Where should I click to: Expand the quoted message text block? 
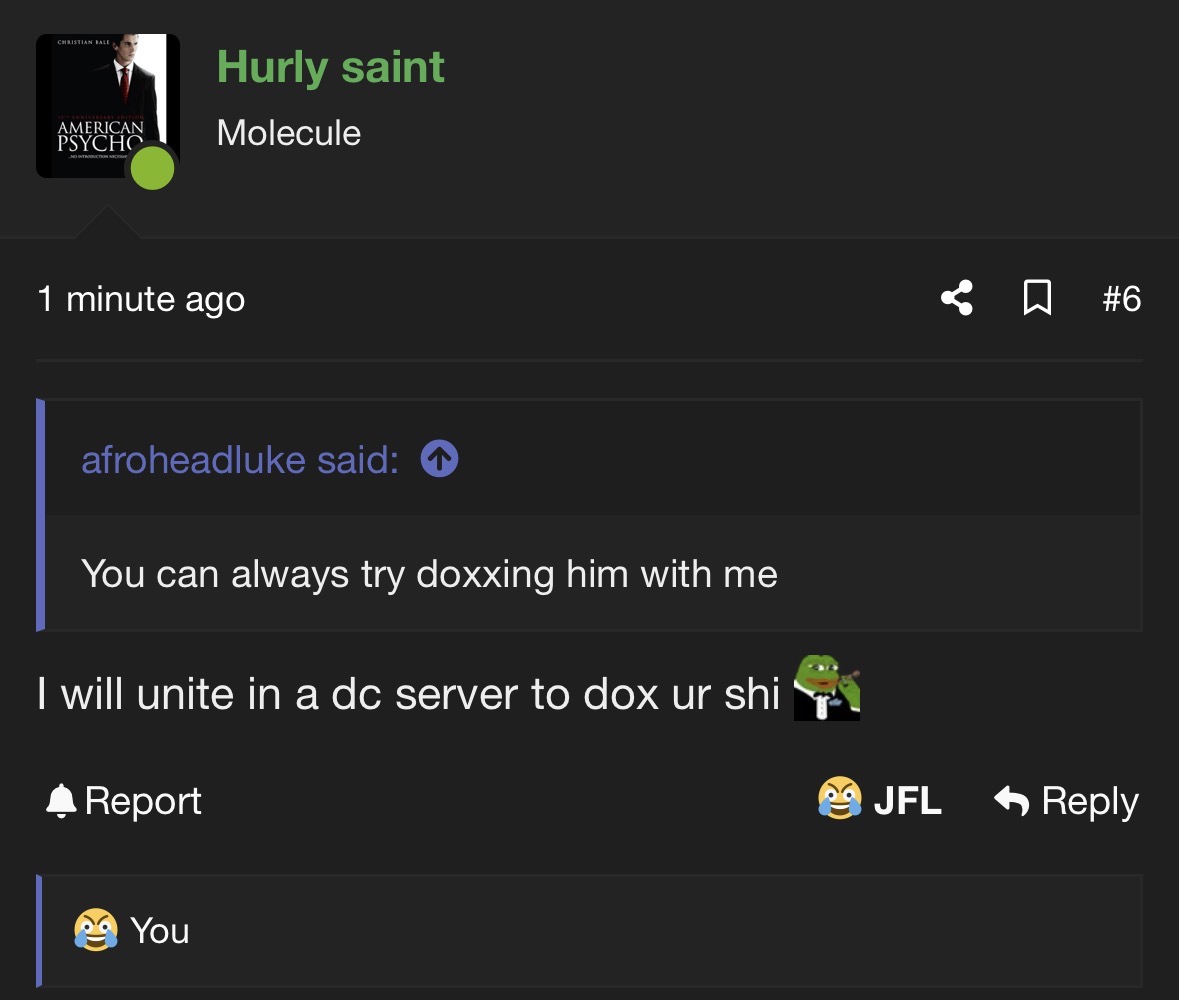click(x=590, y=573)
